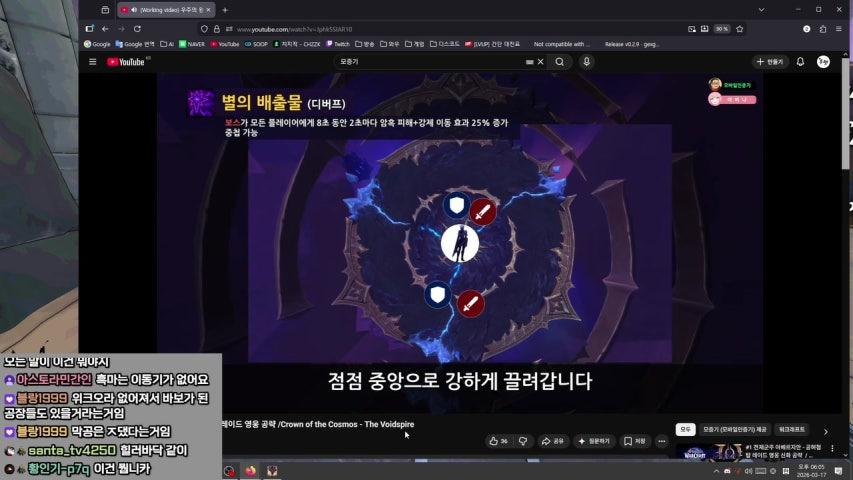Save the video to playlist (저장)
The height and width of the screenshot is (480, 853).
[634, 441]
